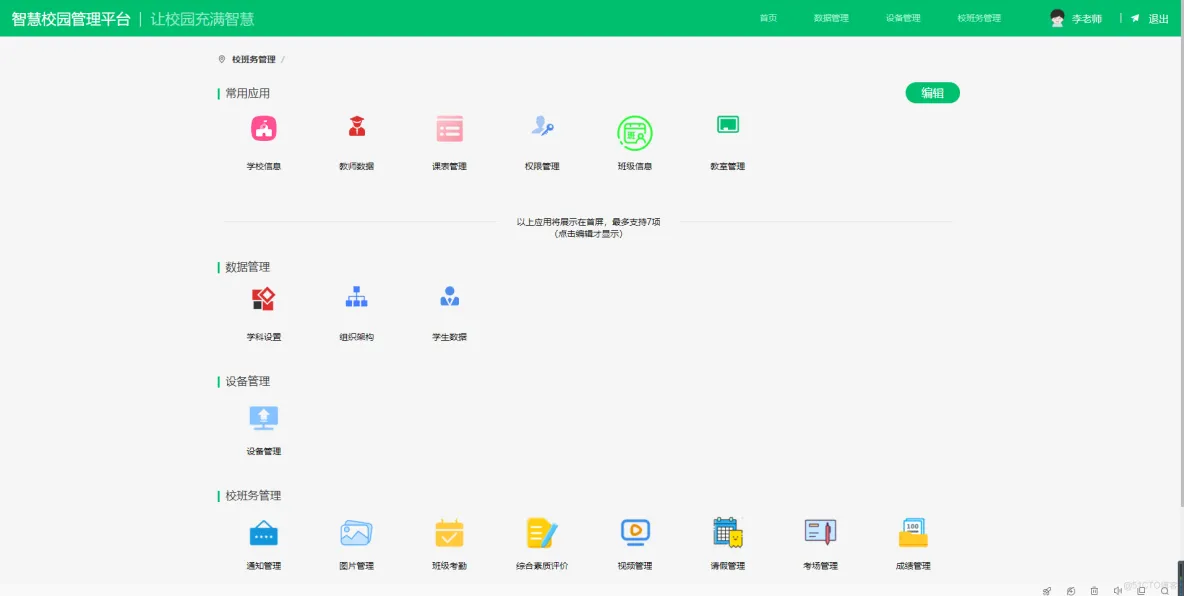Click the trash icon in status bar
This screenshot has width=1184, height=596.
[x=1094, y=591]
